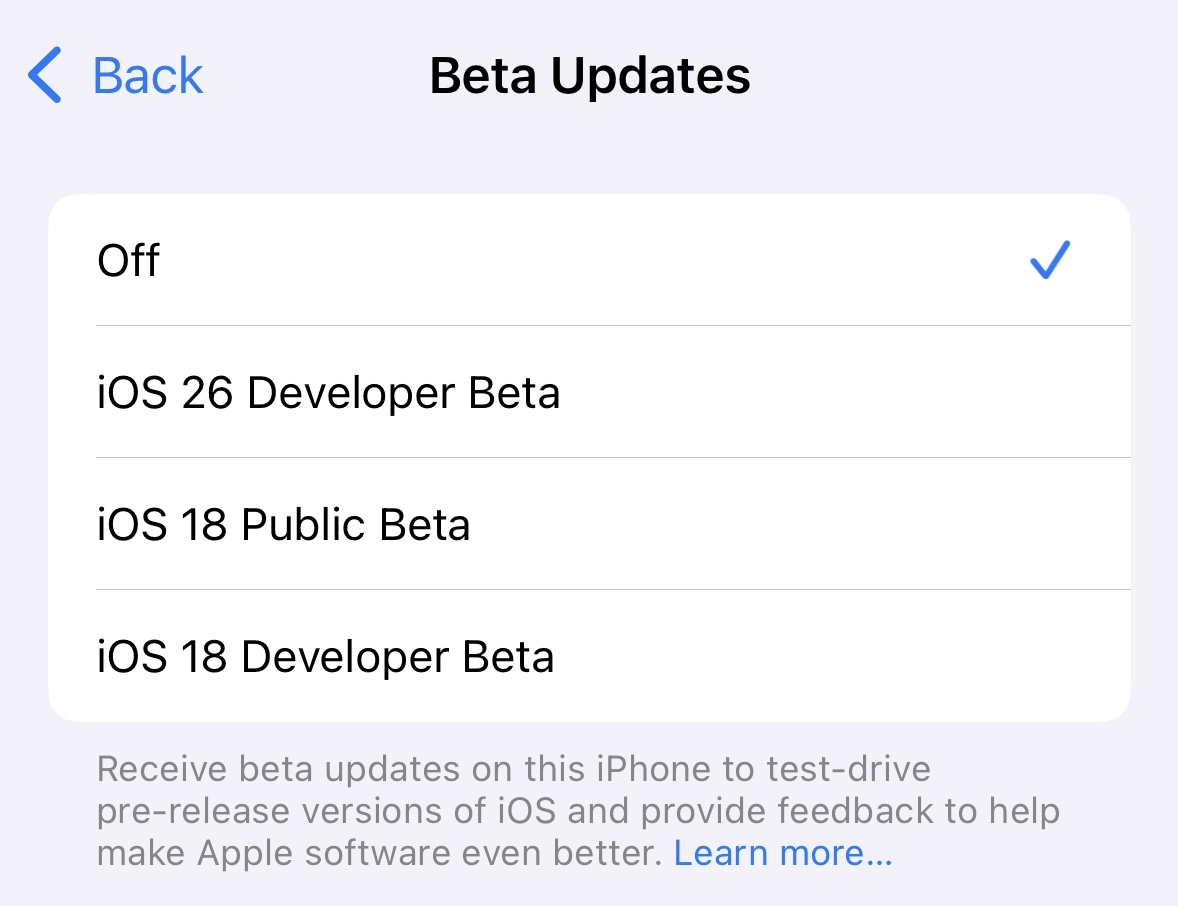Click empty right side of bottom list row

[x=900, y=657]
